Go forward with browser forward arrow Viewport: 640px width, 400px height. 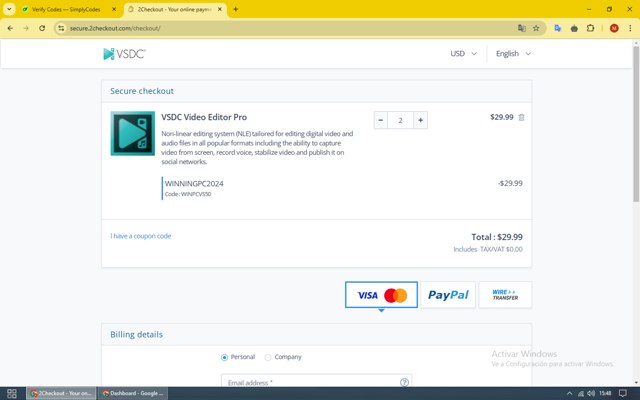pyautogui.click(x=26, y=28)
